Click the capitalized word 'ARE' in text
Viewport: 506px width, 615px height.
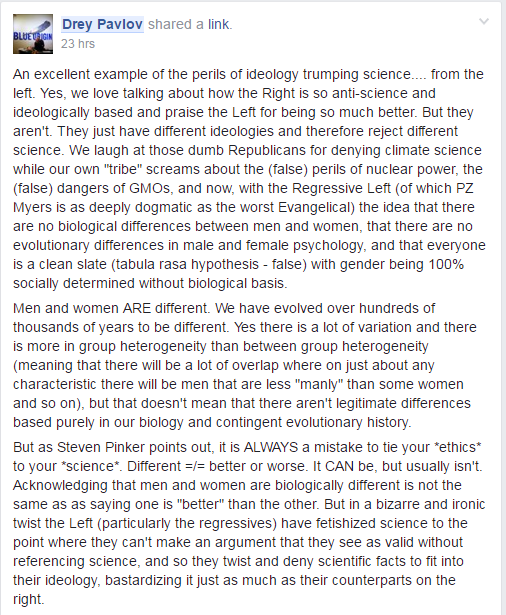pos(137,308)
